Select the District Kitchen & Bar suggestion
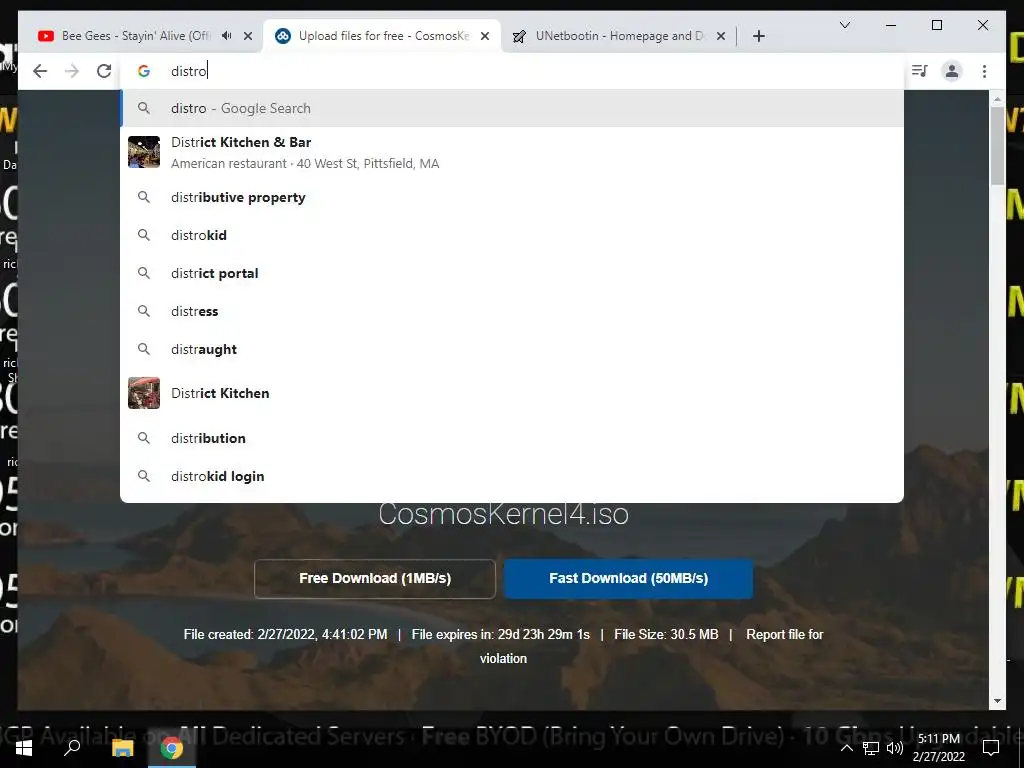Image resolution: width=1024 pixels, height=768 pixels. 512,152
